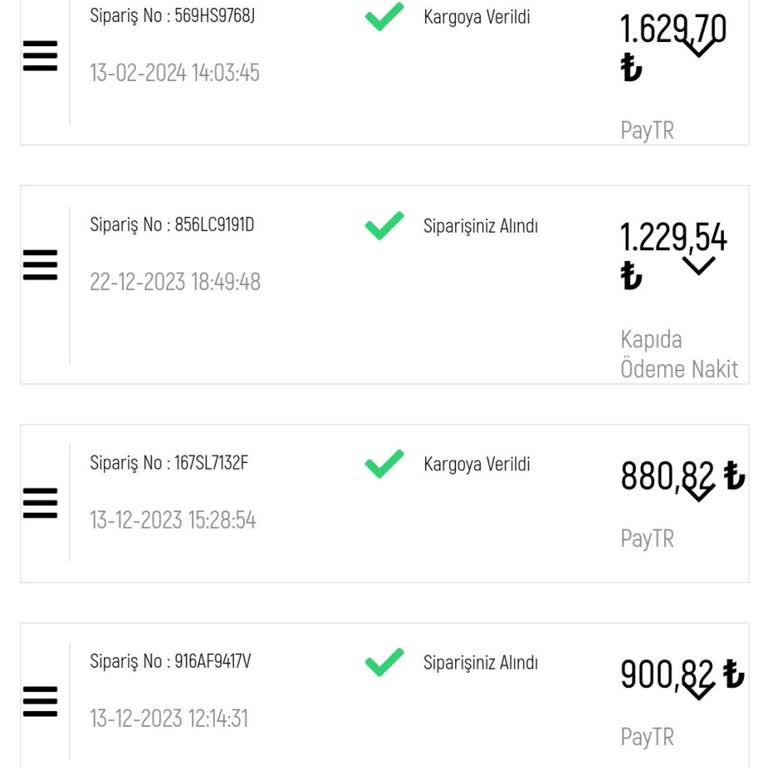Expand details of the 880,82 order
Screen dimensions: 768x768
point(698,491)
